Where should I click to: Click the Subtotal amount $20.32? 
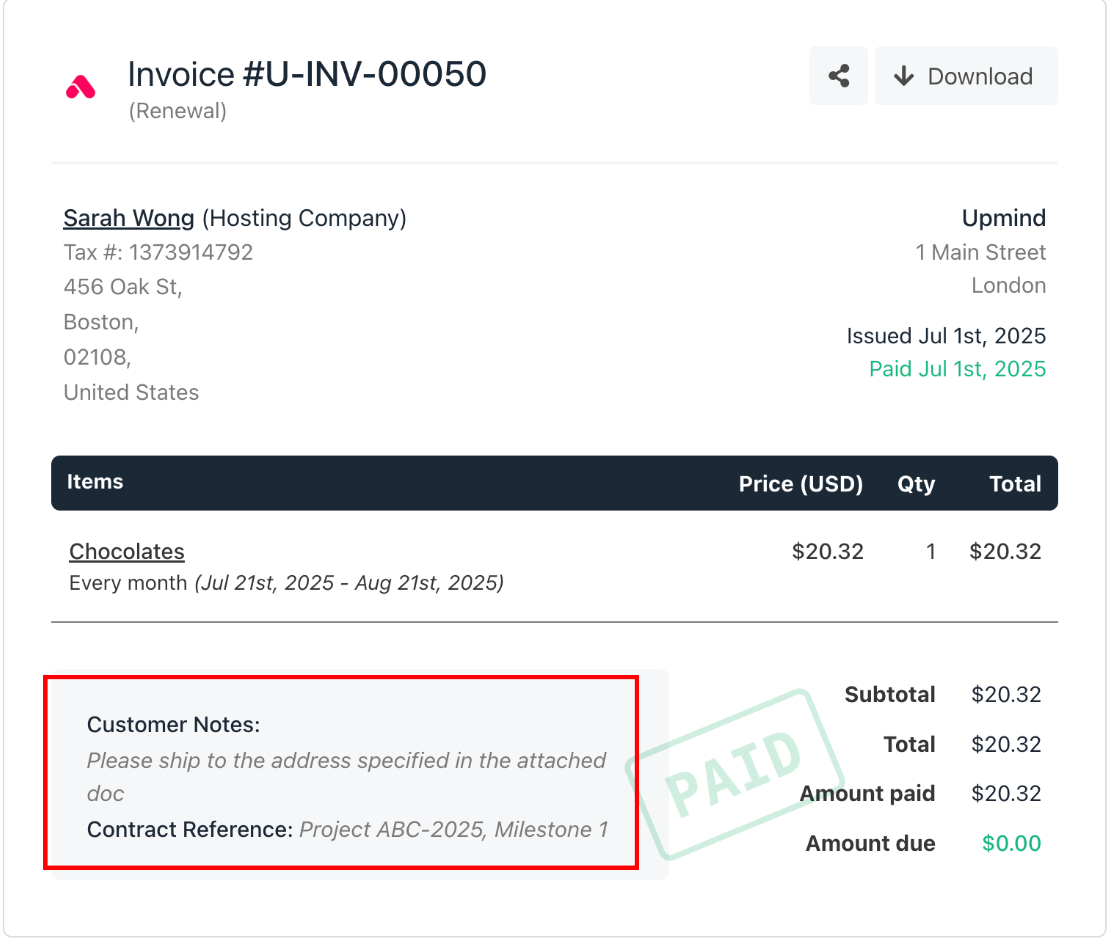click(1006, 695)
